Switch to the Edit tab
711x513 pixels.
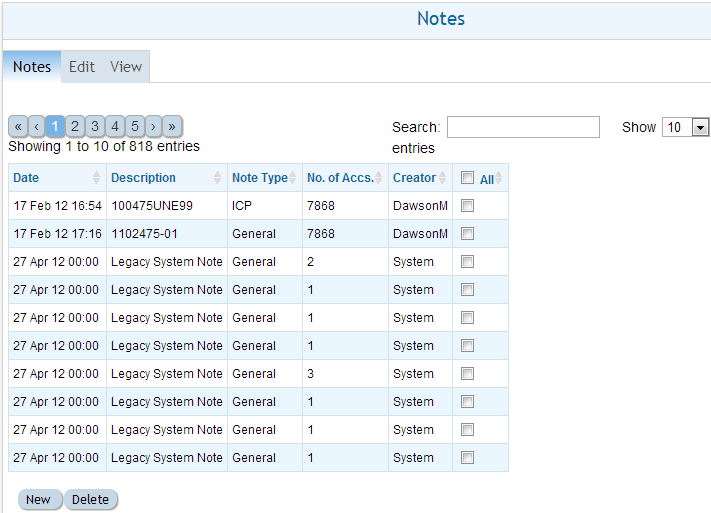(82, 67)
